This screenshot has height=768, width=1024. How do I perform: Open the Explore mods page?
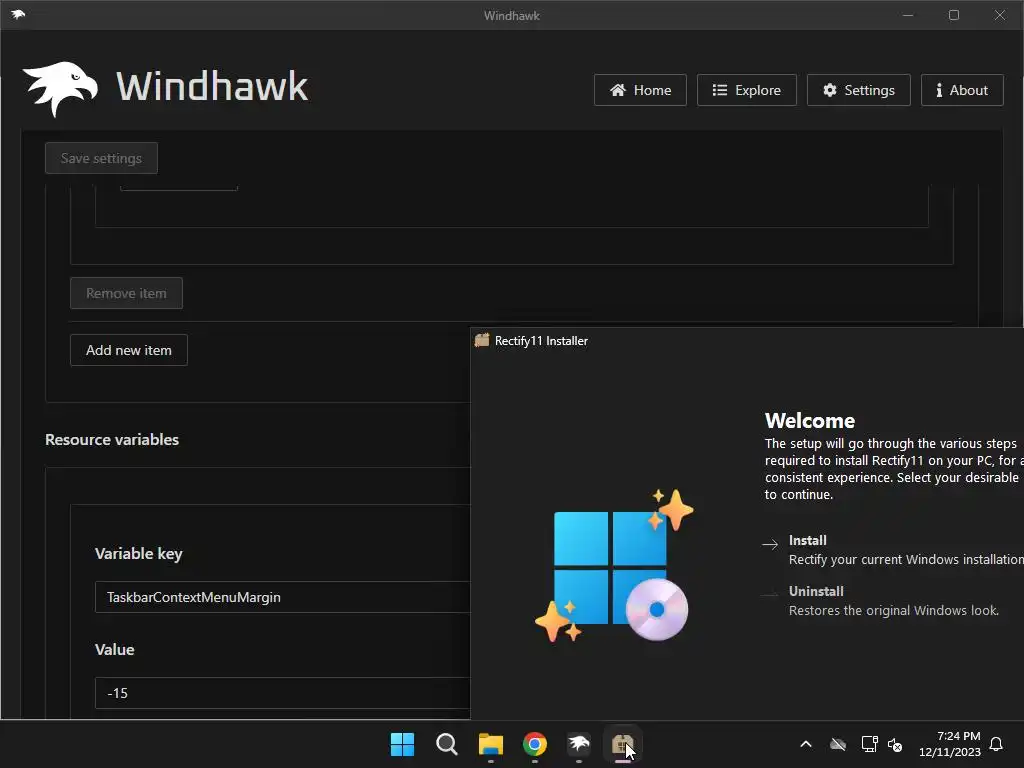(x=746, y=90)
